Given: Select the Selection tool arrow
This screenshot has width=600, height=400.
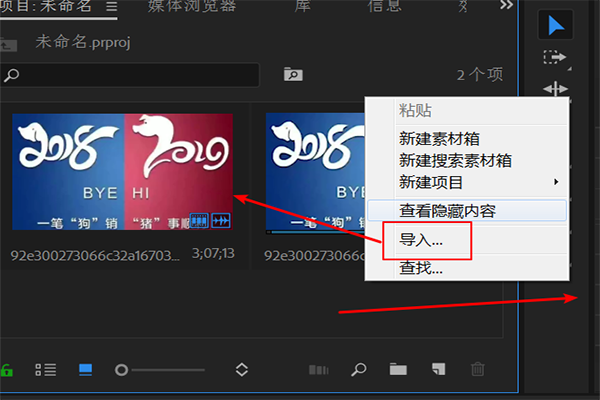Looking at the screenshot, I should [556, 25].
